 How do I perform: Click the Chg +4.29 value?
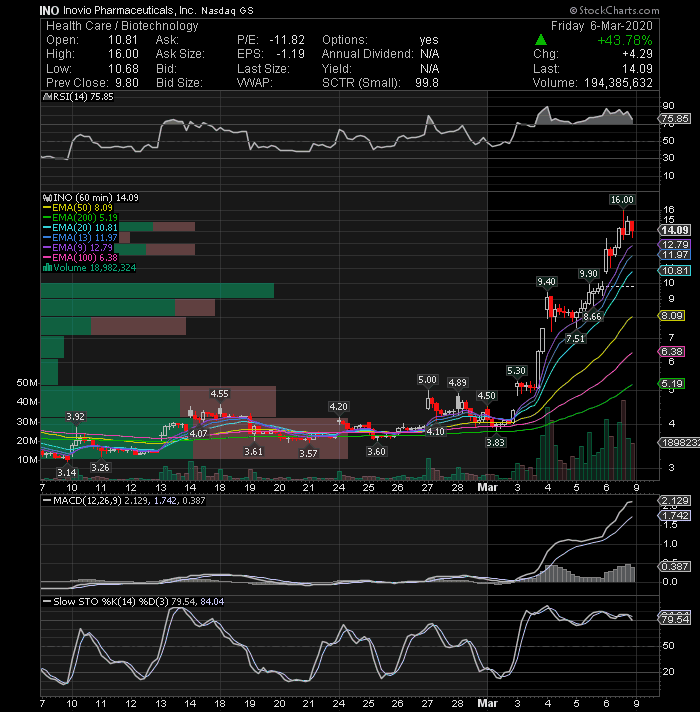(x=637, y=54)
